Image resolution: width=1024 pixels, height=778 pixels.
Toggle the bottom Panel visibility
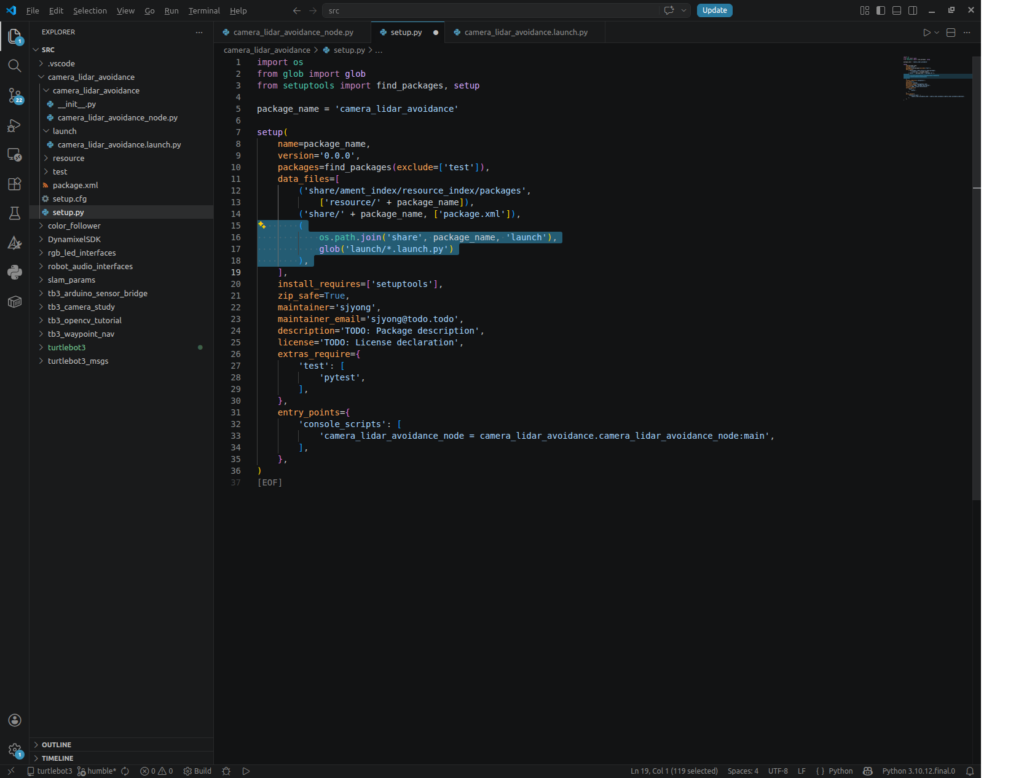pos(897,10)
